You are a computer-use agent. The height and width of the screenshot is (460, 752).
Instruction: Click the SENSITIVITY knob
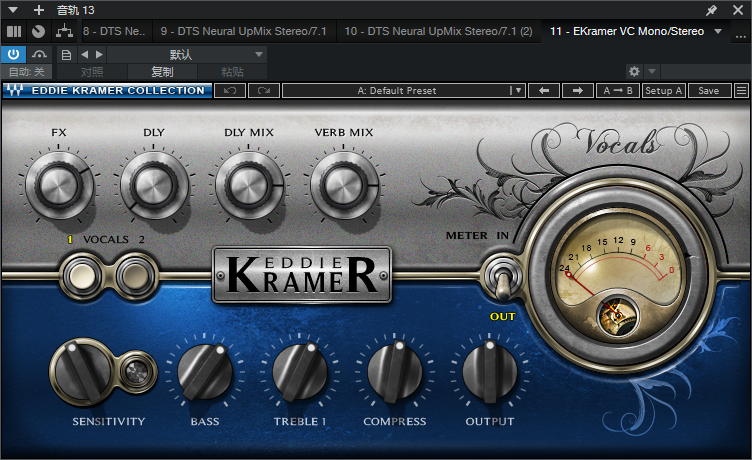click(81, 372)
